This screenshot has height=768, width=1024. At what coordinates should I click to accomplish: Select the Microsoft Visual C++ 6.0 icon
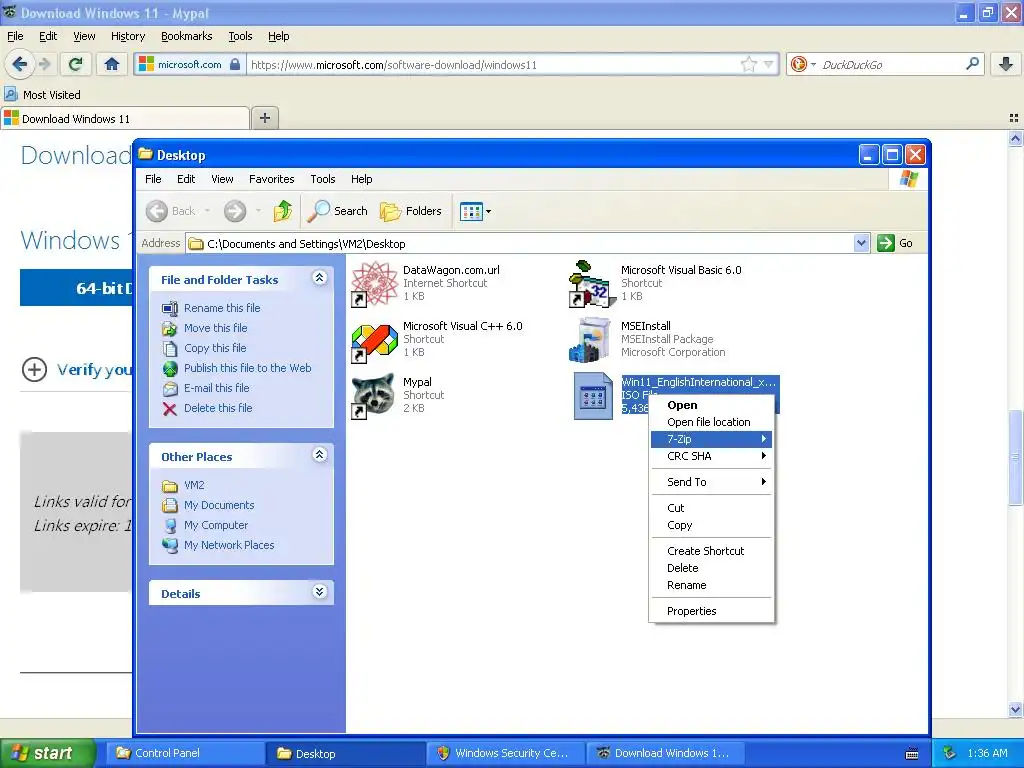[x=374, y=341]
